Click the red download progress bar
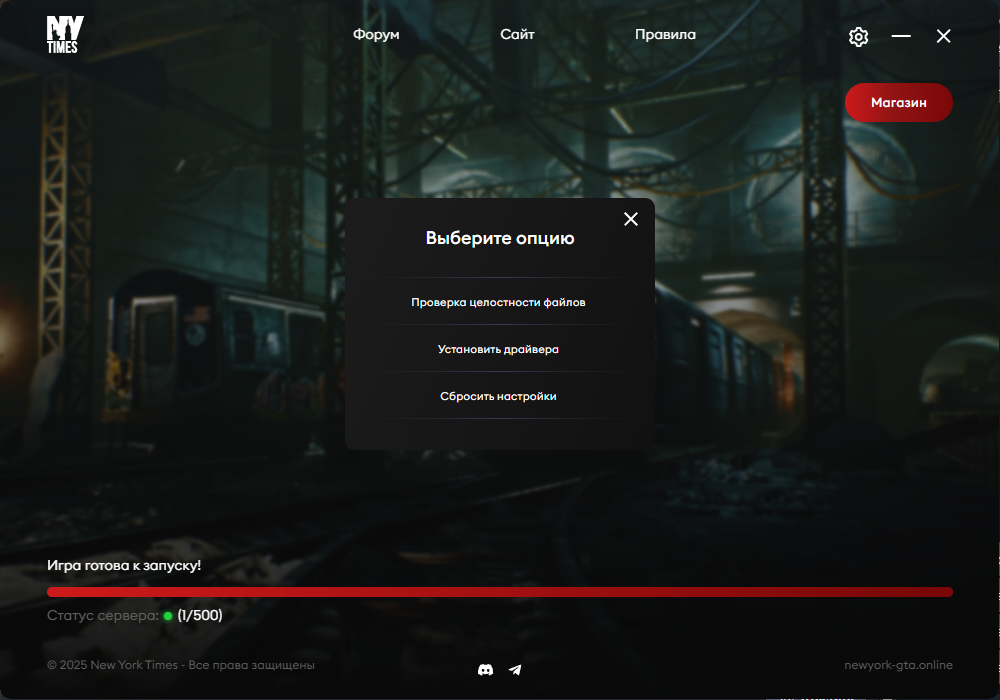 (x=500, y=592)
